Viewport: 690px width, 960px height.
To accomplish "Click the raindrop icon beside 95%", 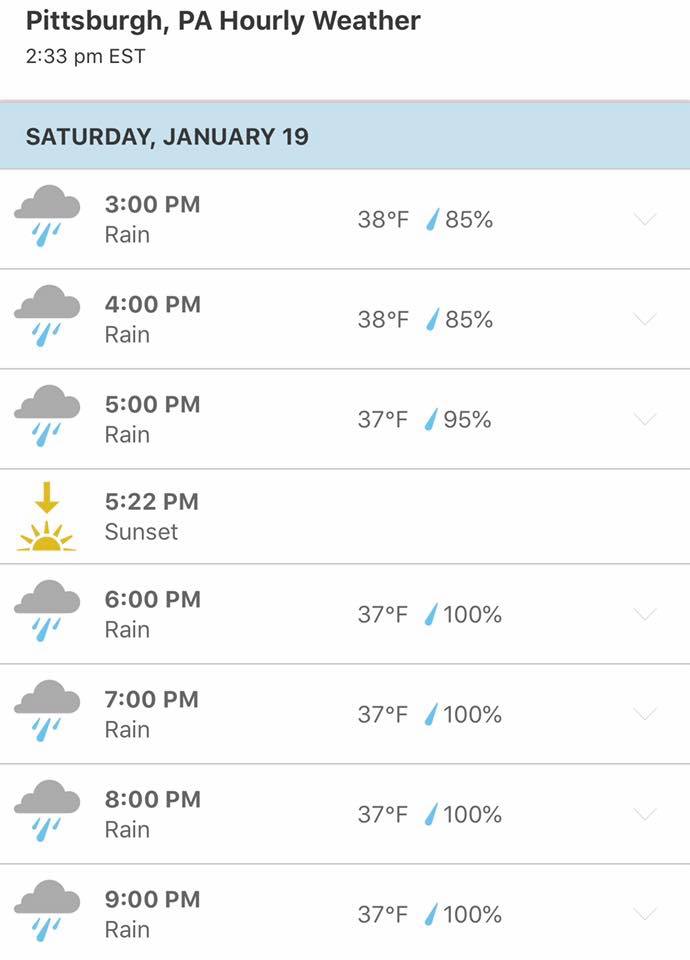I will pos(431,420).
